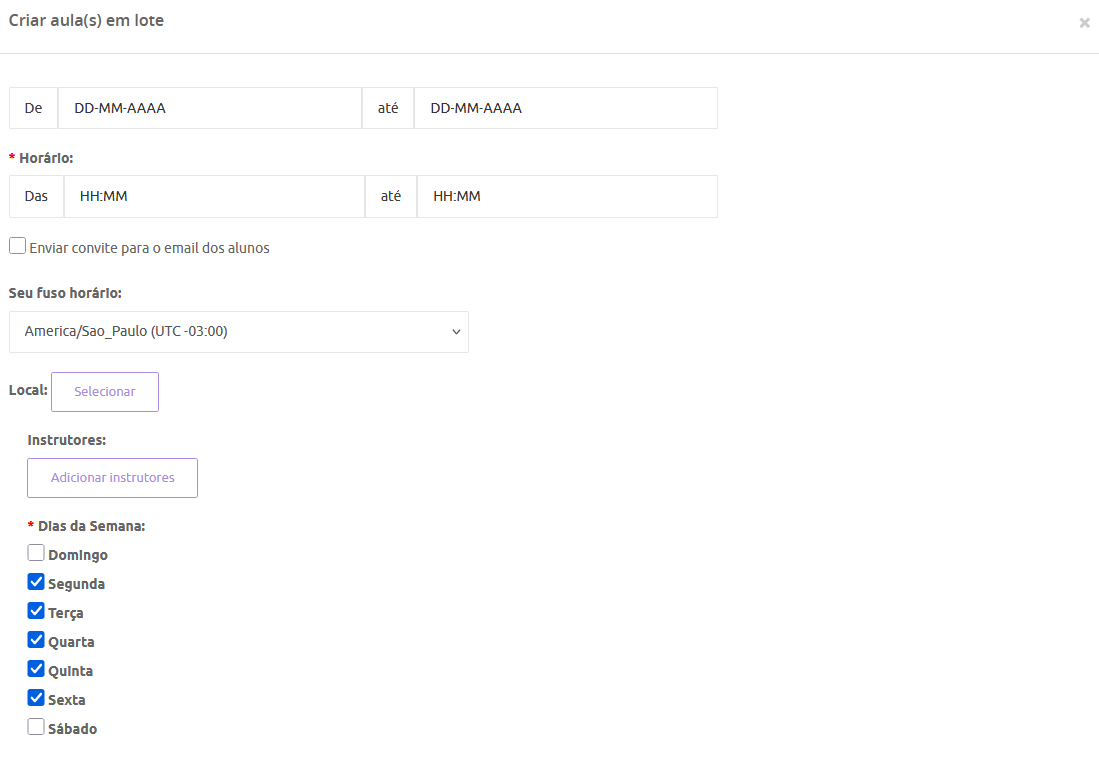The width and height of the screenshot is (1099, 761).
Task: Uncheck the Segunda checkbox
Action: (x=36, y=582)
